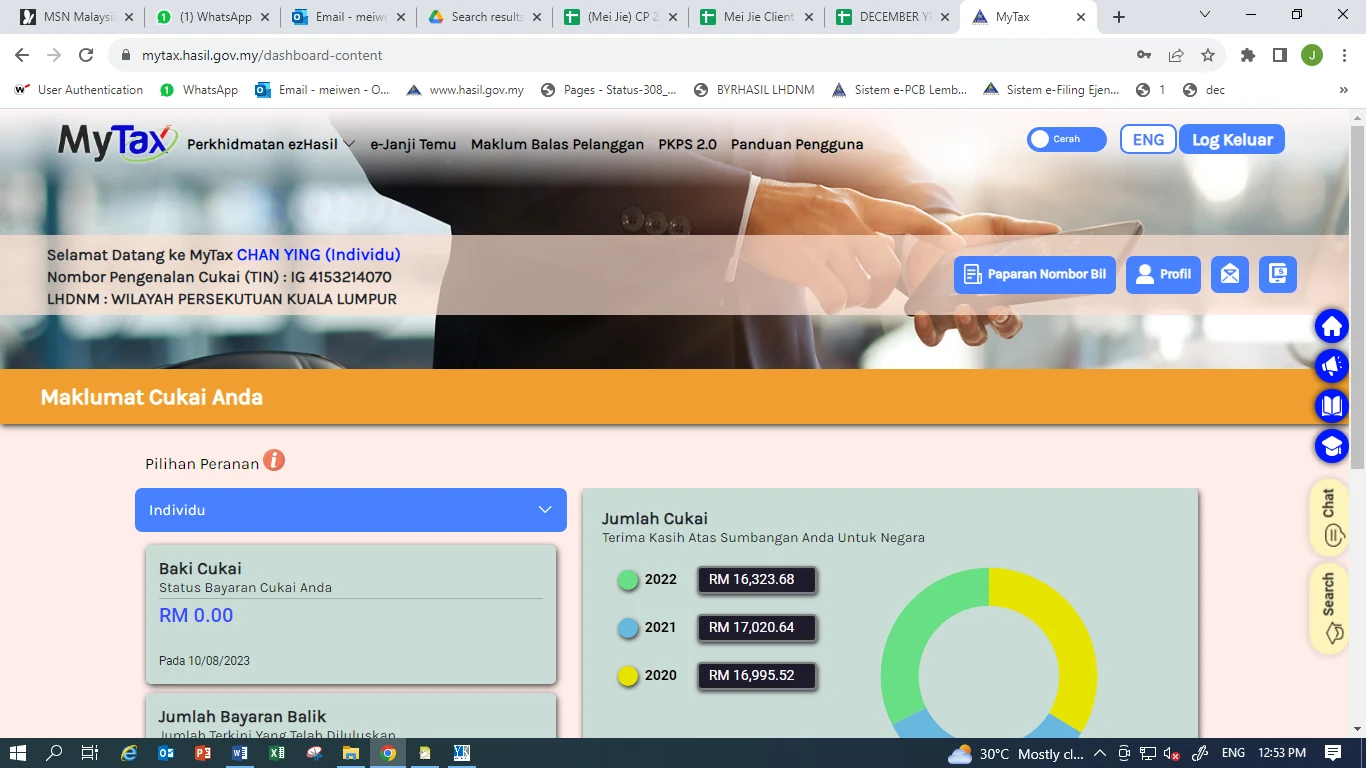
Task: Open the BYRHASIL LHDNM bookmark
Action: click(754, 90)
